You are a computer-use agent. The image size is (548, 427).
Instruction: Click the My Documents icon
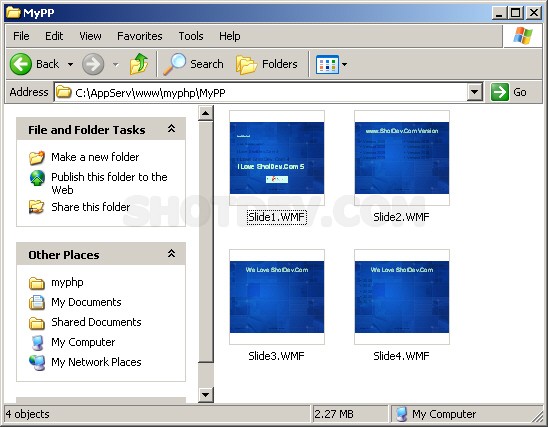click(x=37, y=303)
